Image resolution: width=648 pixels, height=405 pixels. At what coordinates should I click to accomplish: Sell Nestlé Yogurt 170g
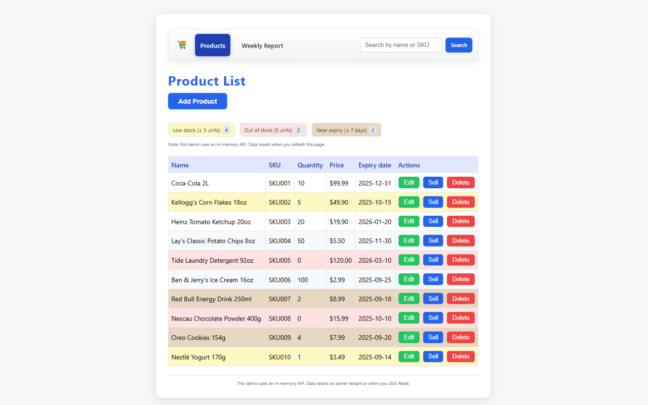[432, 356]
